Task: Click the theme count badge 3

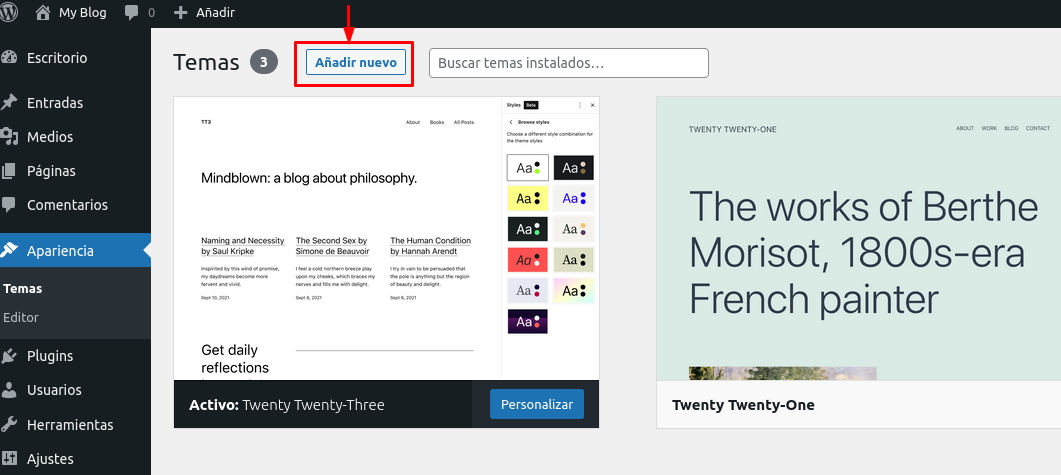Action: click(x=264, y=63)
